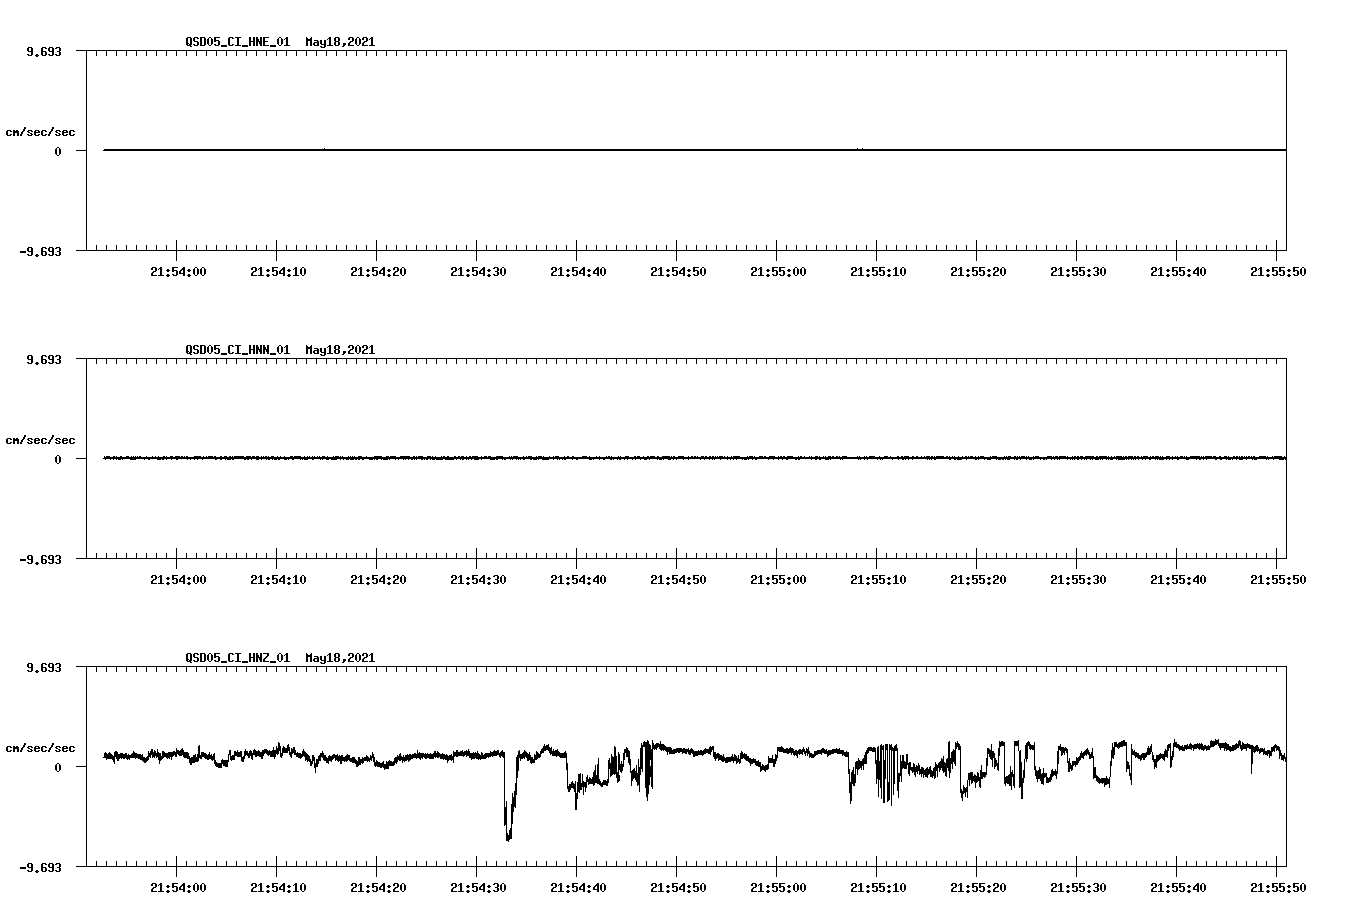Click the 21:55:50 time label under HNE plot

(x=1278, y=271)
